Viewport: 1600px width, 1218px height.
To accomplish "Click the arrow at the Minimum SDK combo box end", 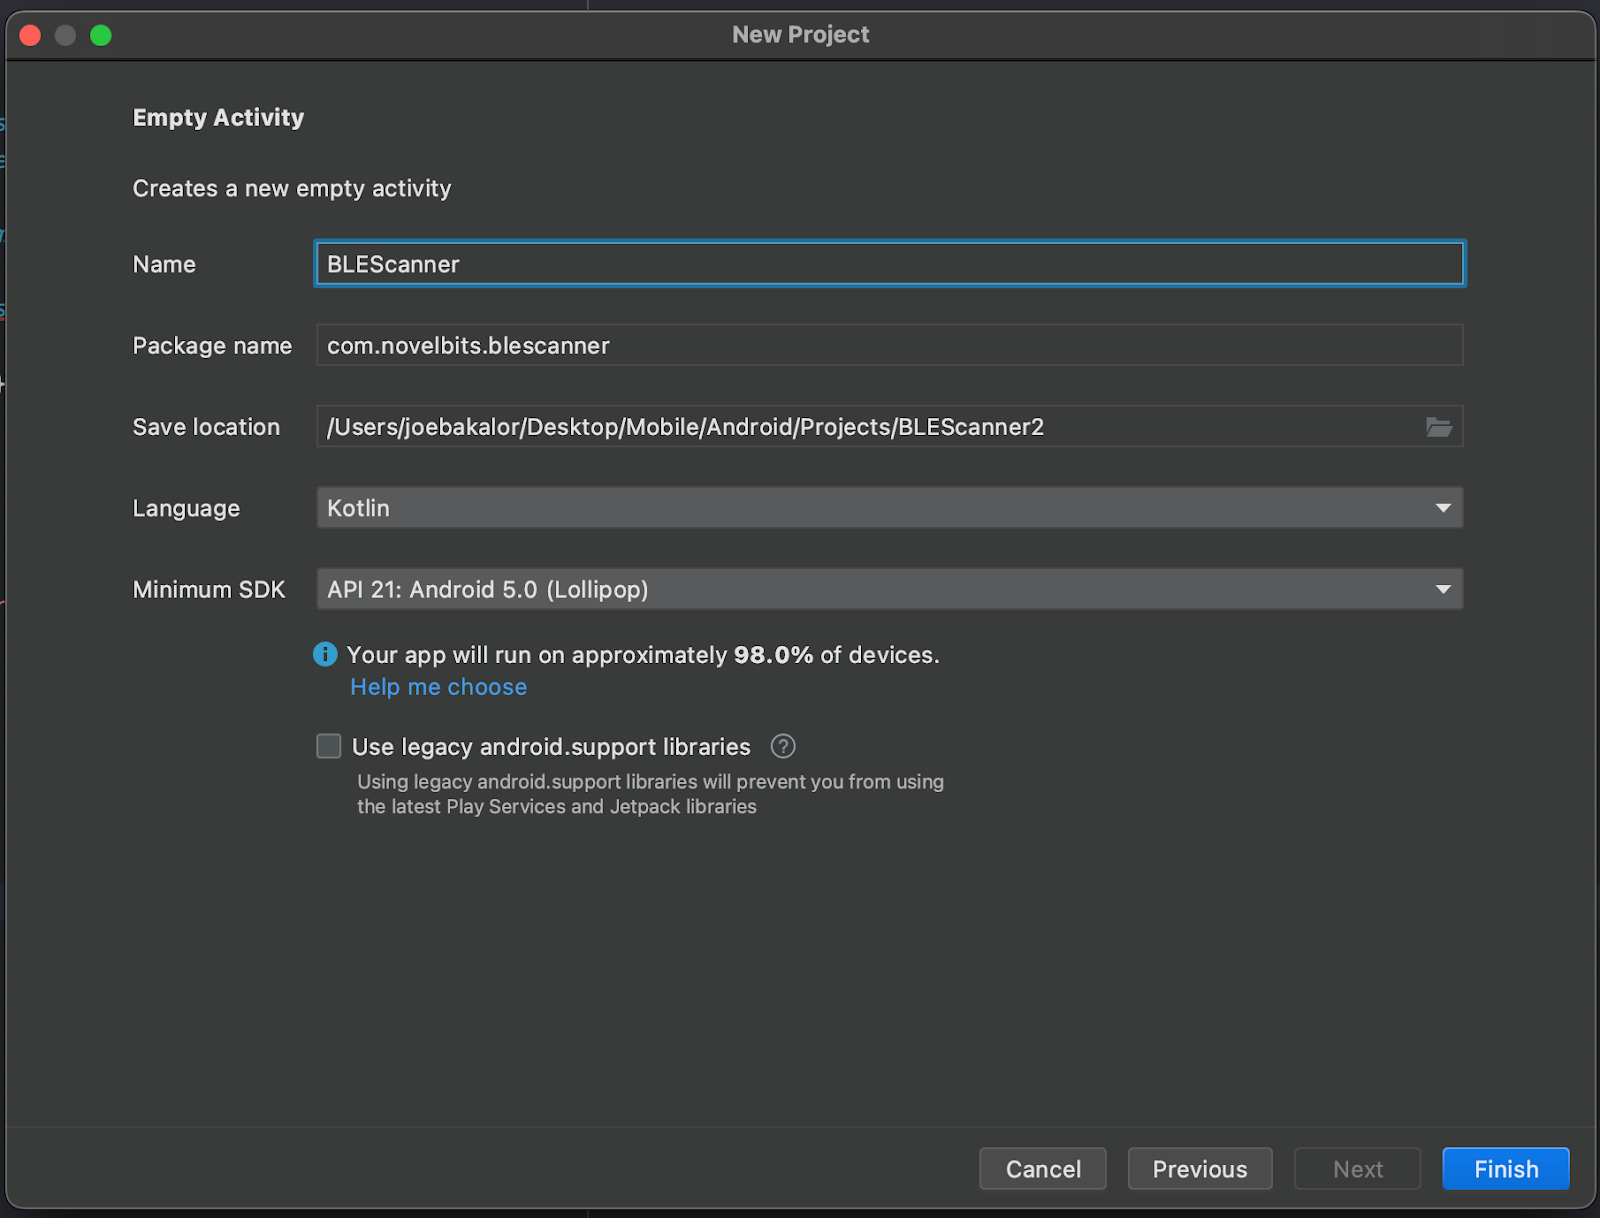I will [x=1442, y=589].
